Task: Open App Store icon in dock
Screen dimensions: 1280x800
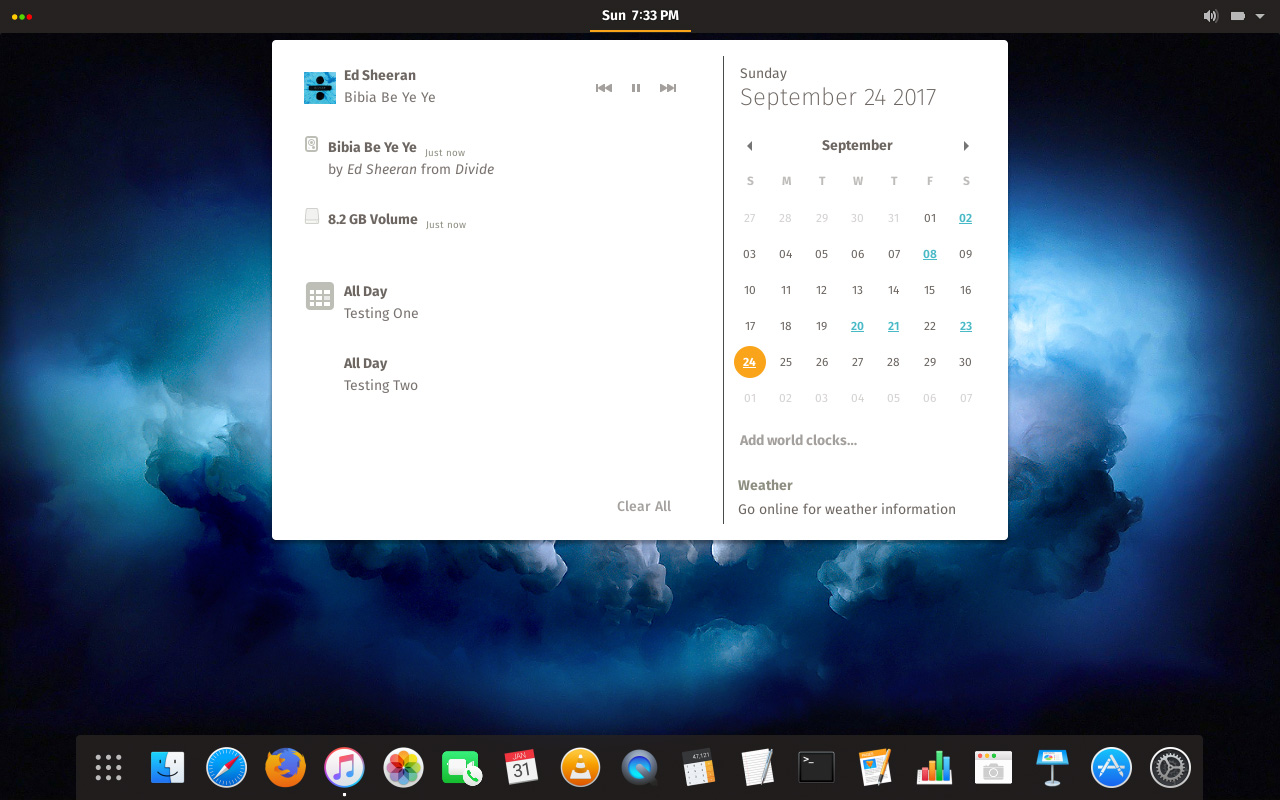Action: [1111, 768]
